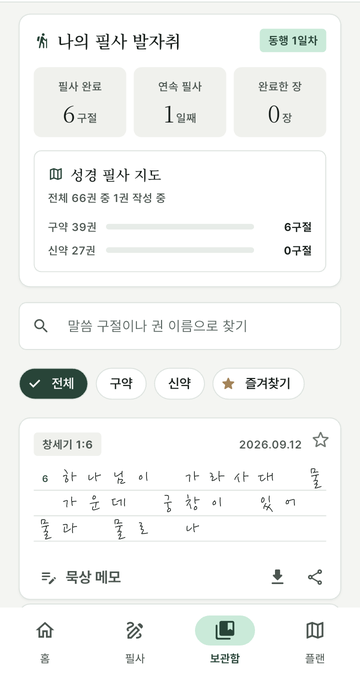
Task: Tap the magnifier search icon
Action: [x=41, y=326]
